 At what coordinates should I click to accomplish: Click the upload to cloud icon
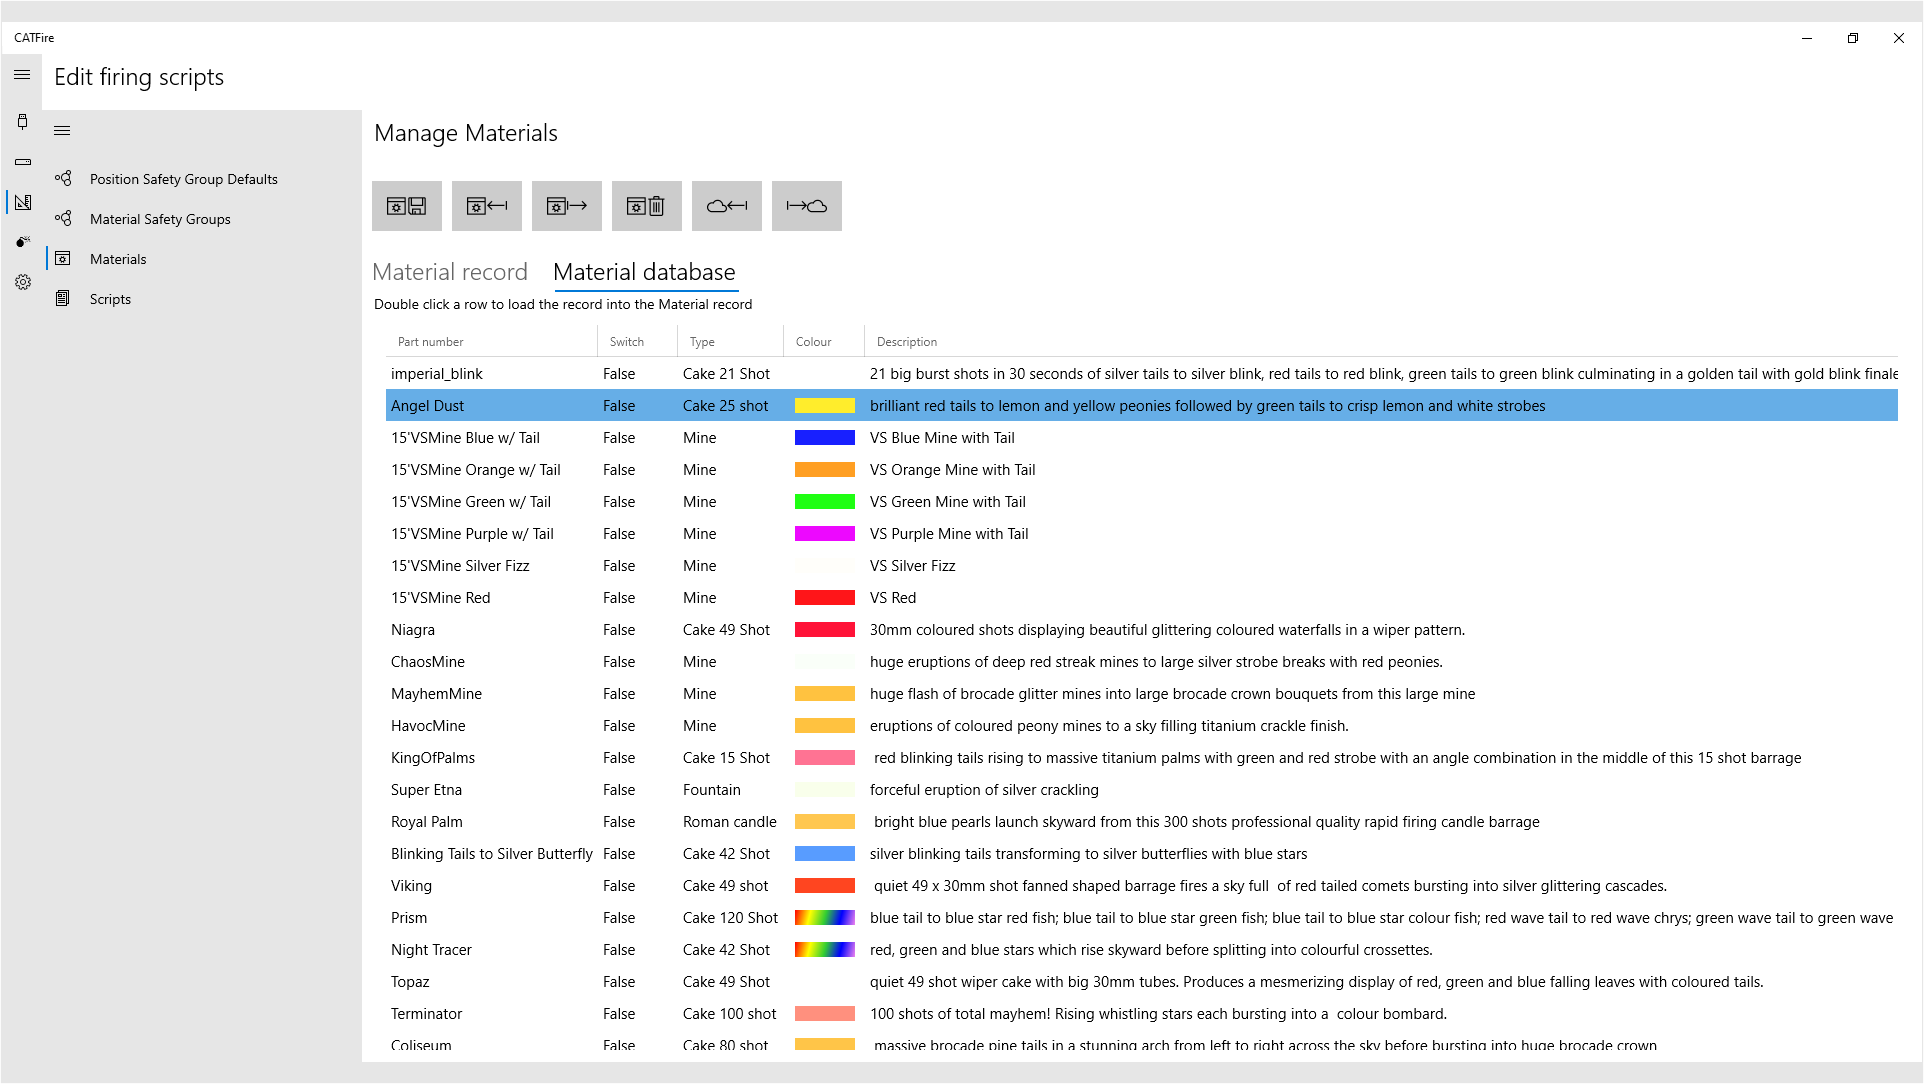tap(806, 206)
